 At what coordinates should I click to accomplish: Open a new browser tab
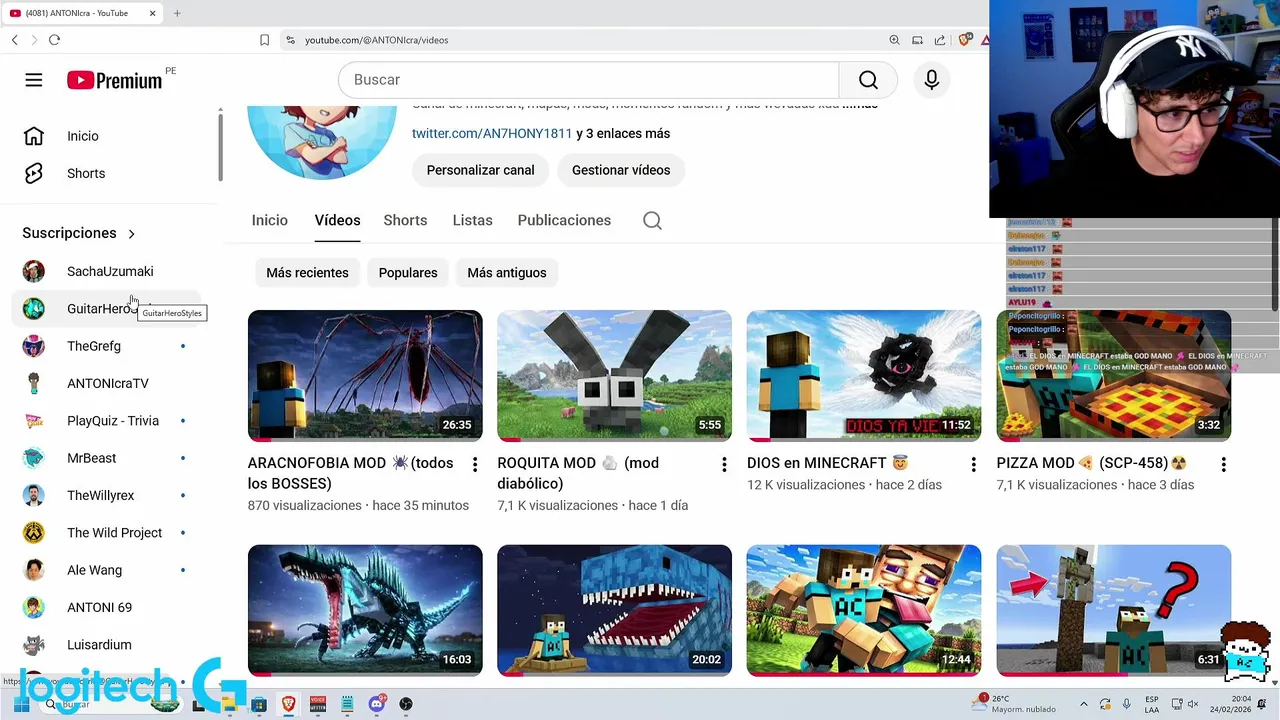[177, 13]
